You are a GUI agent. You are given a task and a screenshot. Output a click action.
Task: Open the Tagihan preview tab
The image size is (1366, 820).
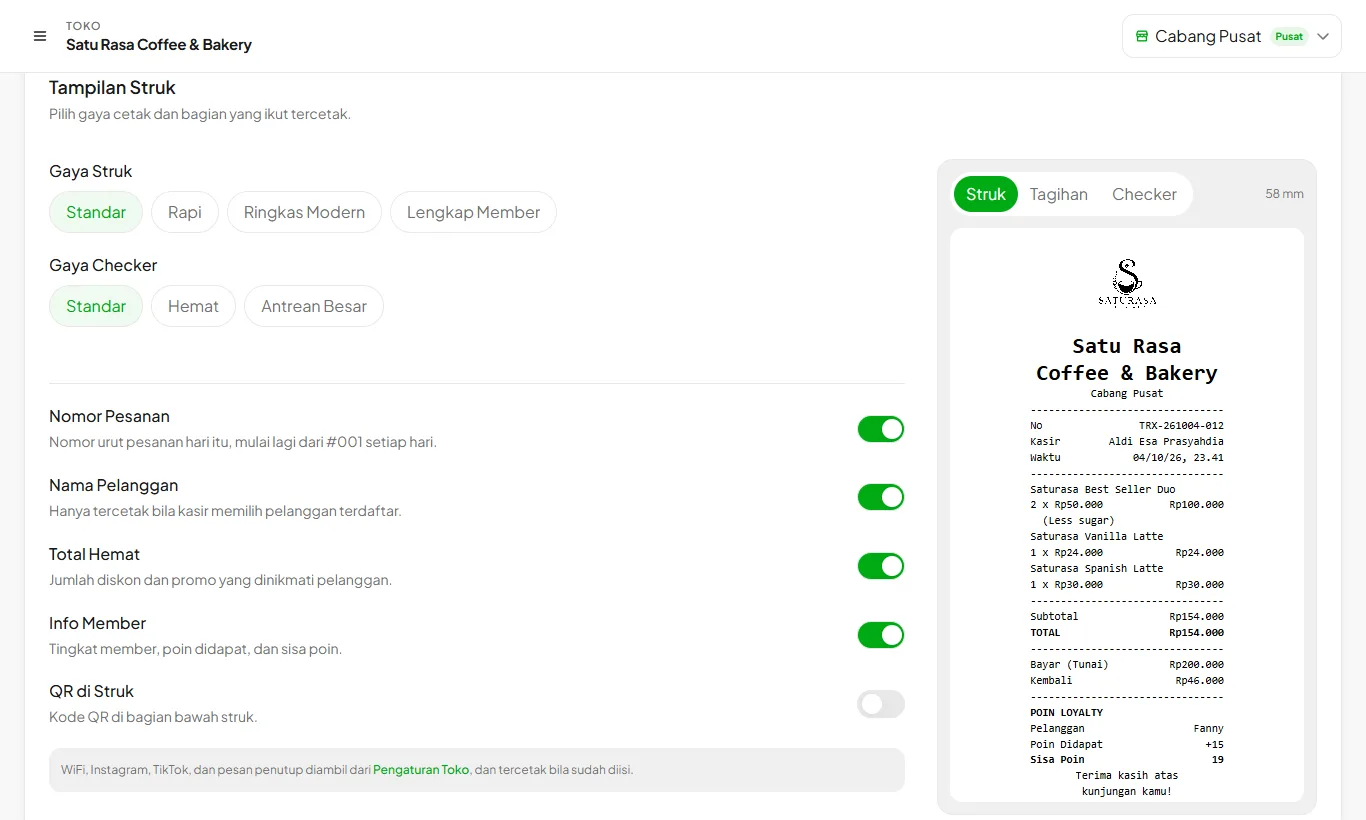pos(1059,194)
